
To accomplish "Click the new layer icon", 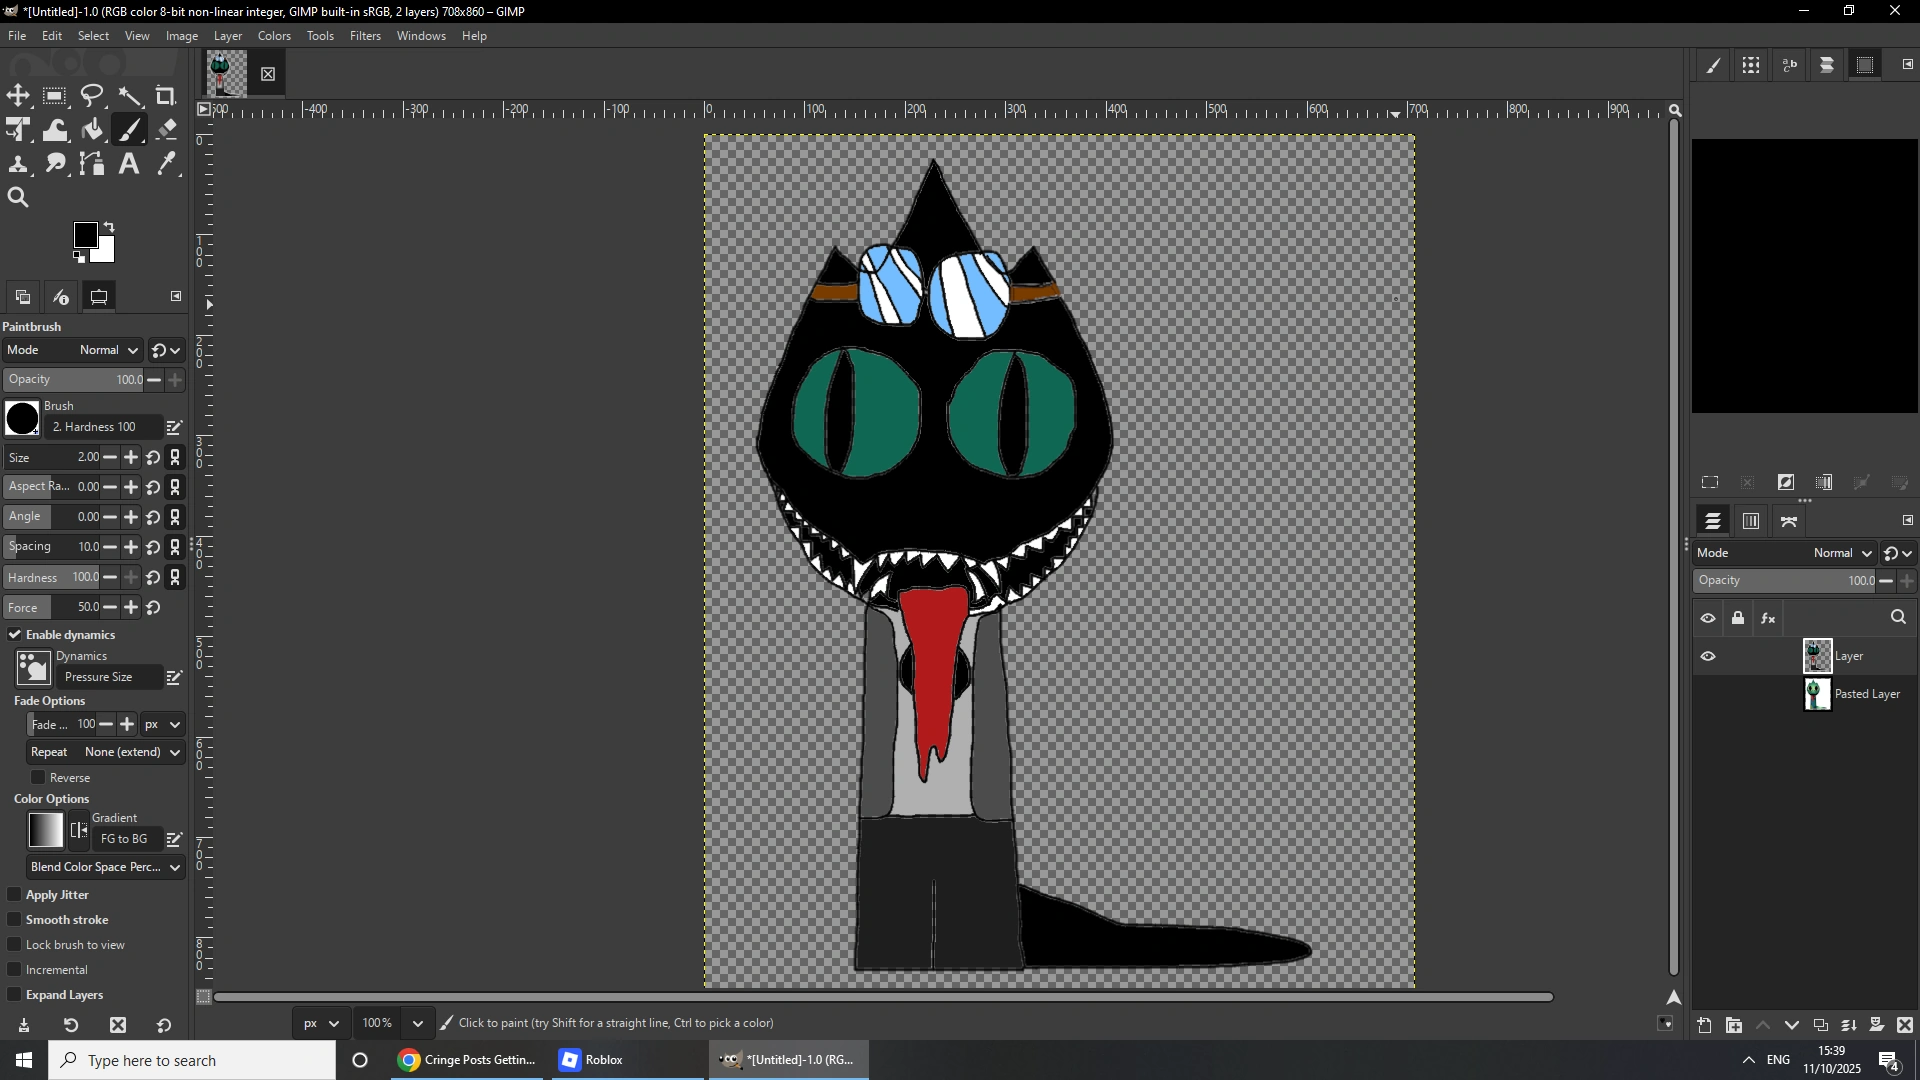I will tap(1705, 1026).
